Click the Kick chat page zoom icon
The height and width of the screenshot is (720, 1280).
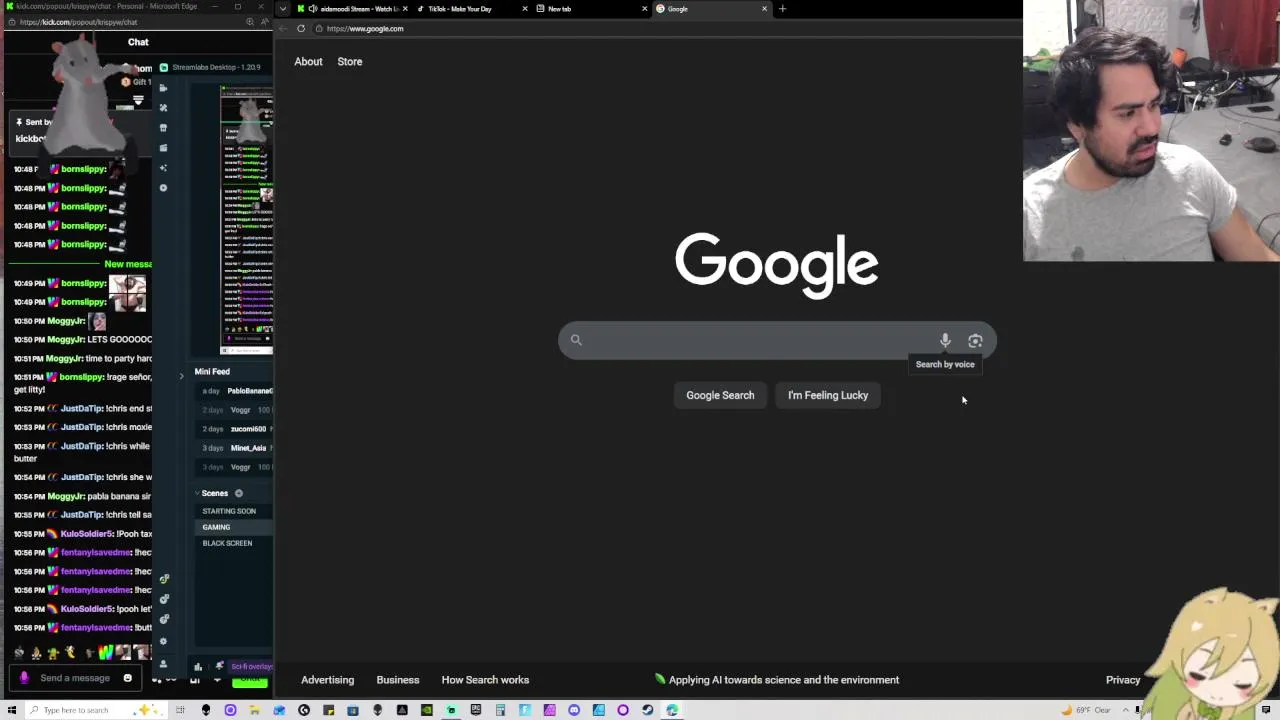click(250, 22)
